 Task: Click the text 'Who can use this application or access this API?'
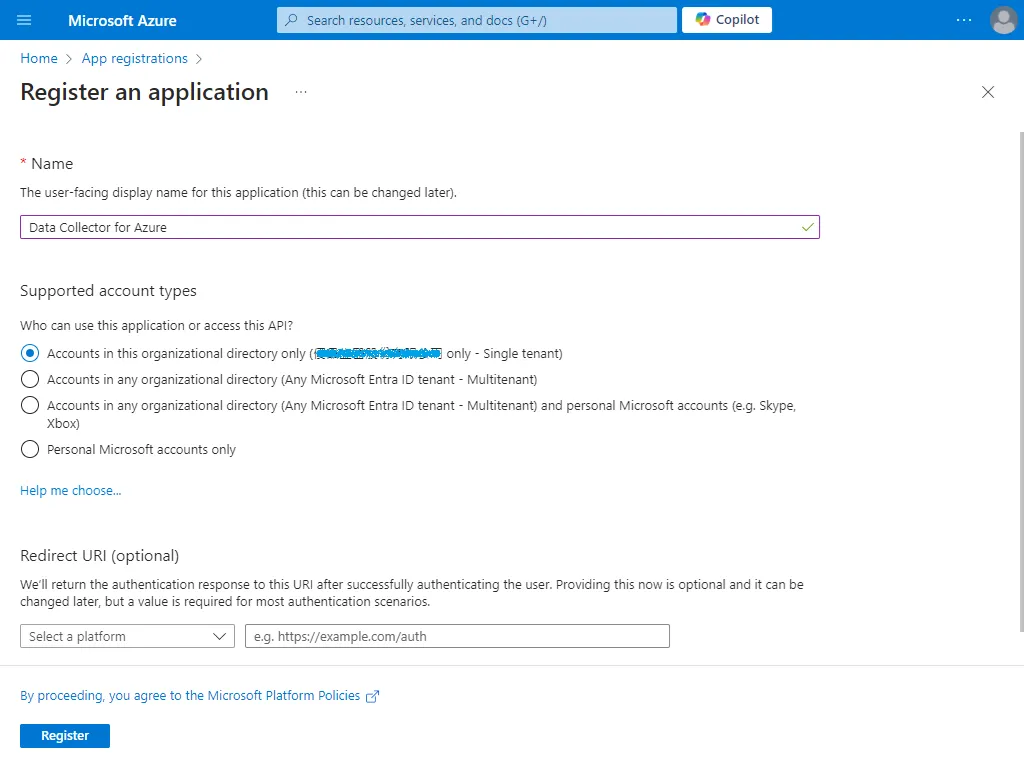pos(157,325)
